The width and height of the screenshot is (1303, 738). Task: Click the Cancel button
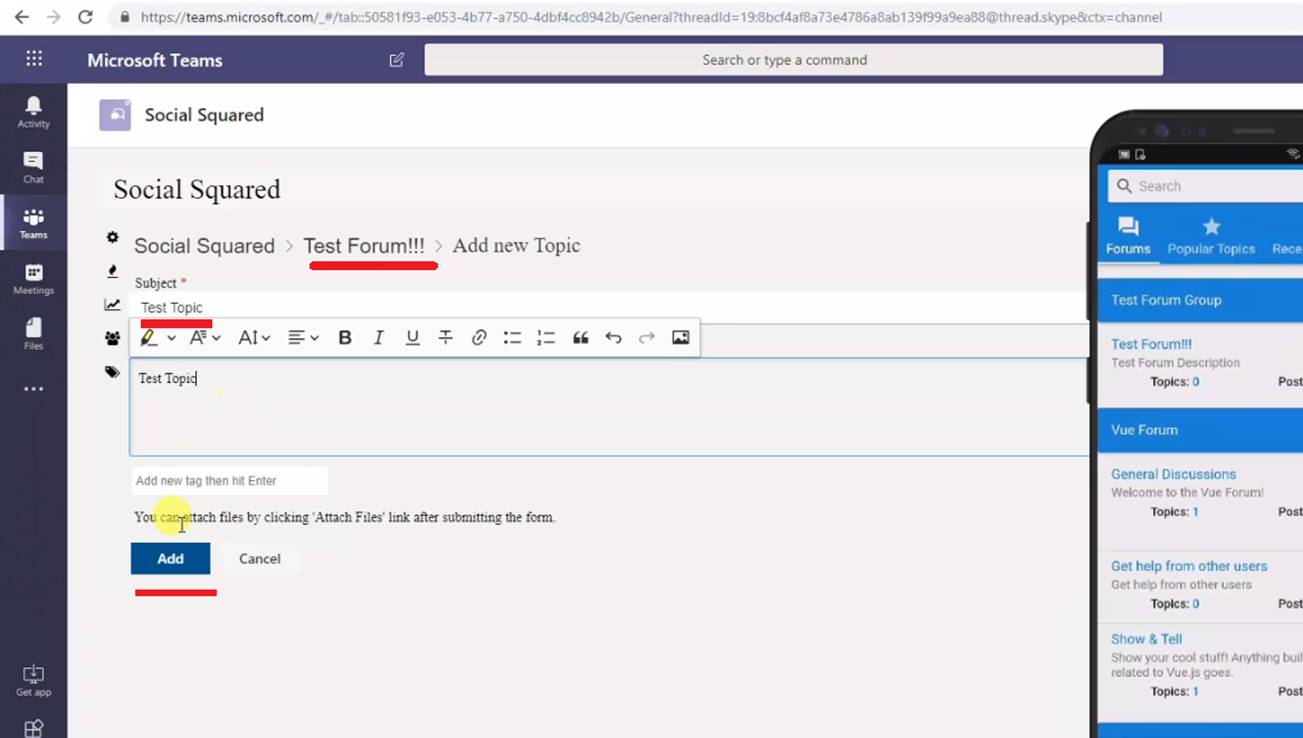point(260,558)
